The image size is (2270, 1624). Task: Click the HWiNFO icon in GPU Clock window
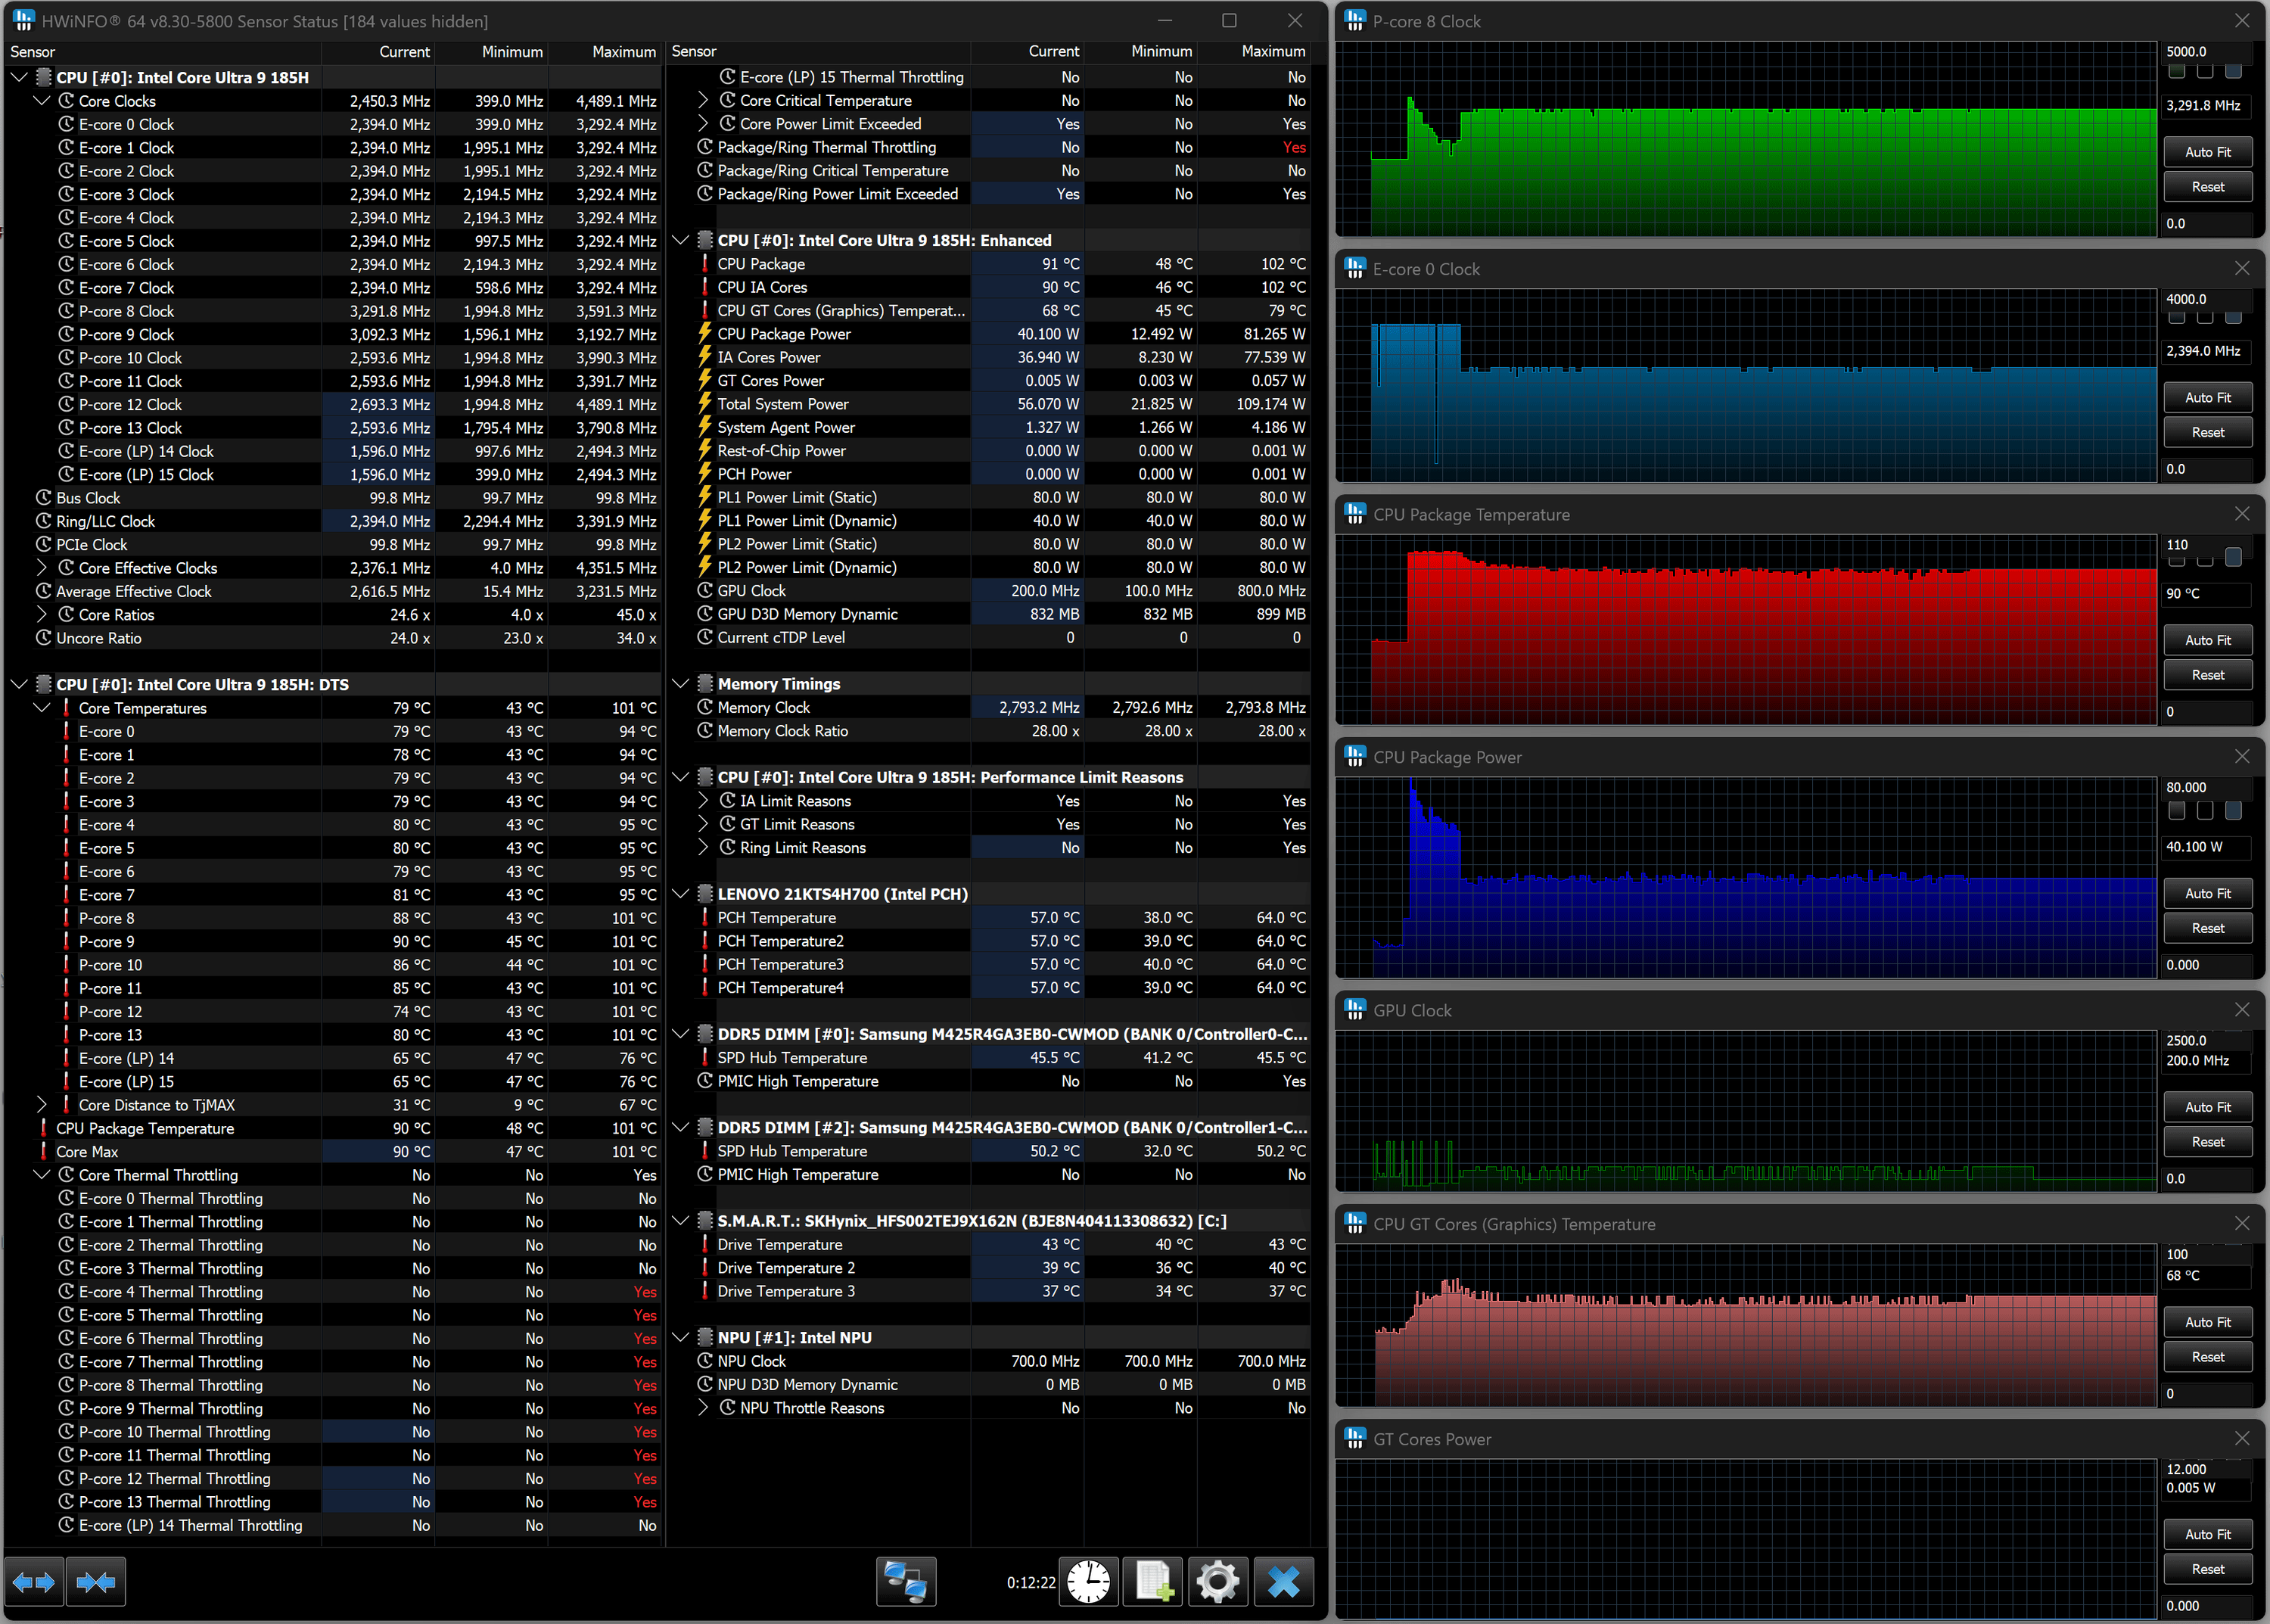(x=1355, y=1010)
